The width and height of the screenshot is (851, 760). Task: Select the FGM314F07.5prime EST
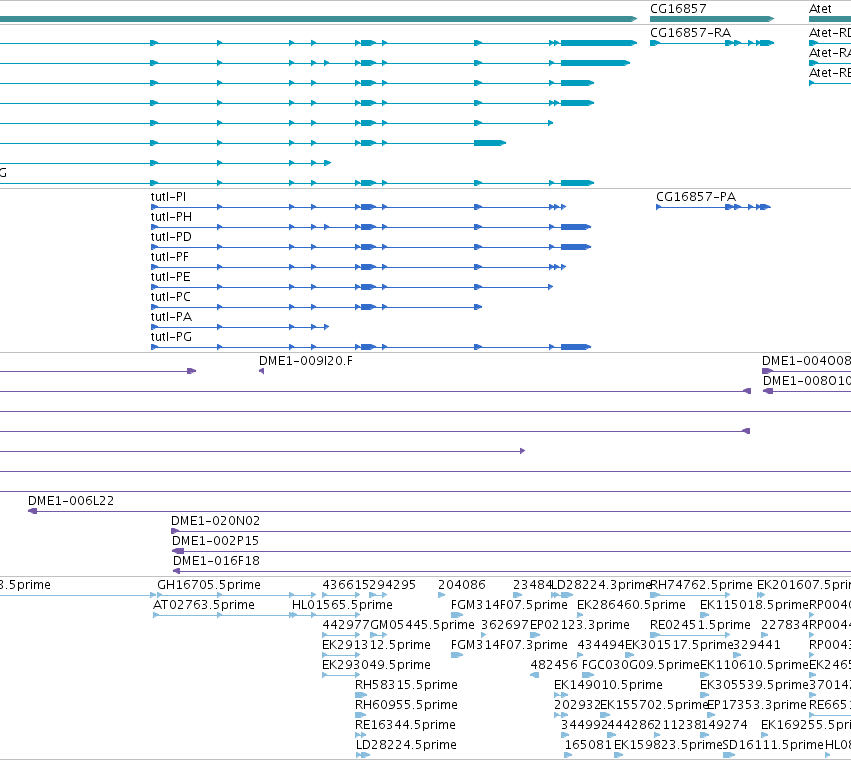click(x=456, y=616)
